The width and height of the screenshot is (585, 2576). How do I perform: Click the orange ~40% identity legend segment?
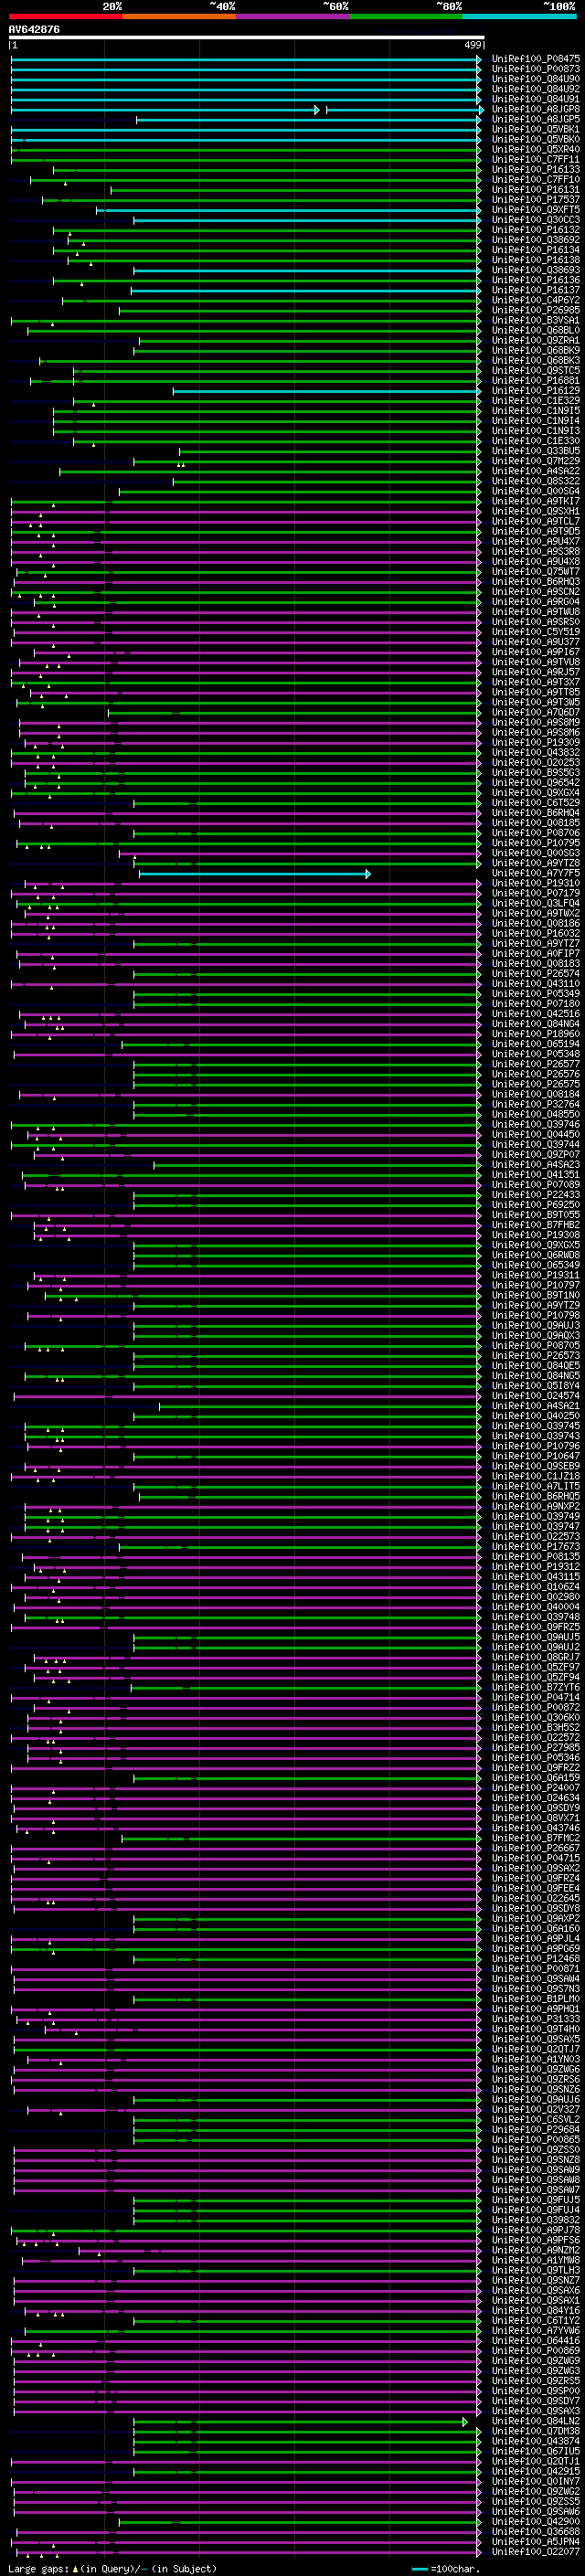(x=180, y=16)
